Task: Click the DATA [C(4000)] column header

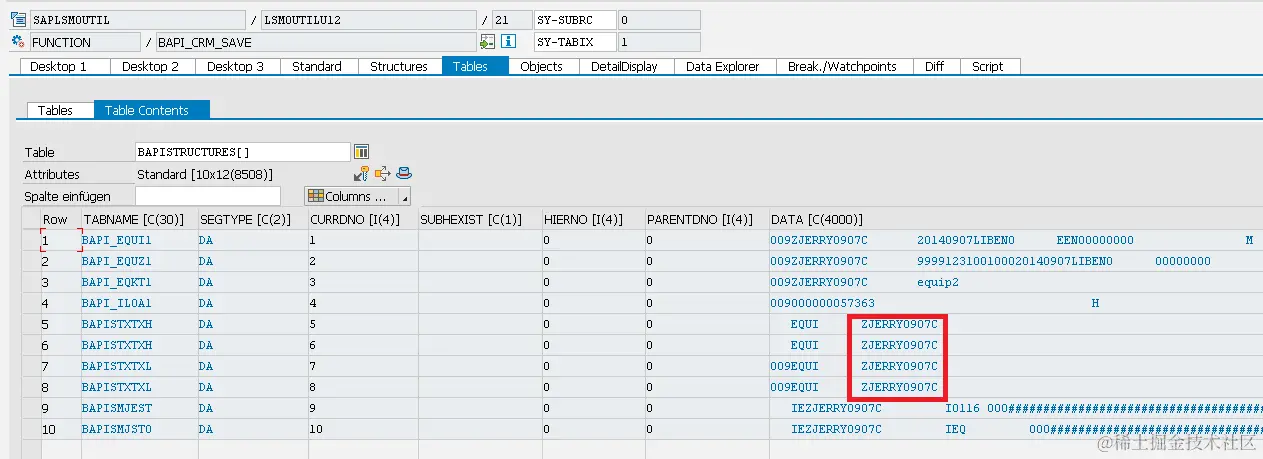Action: pos(1014,219)
